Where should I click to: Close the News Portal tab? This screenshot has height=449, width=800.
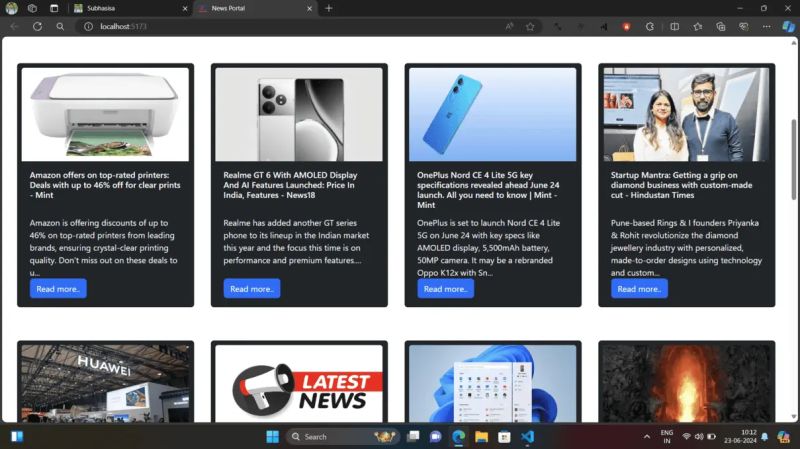point(309,8)
